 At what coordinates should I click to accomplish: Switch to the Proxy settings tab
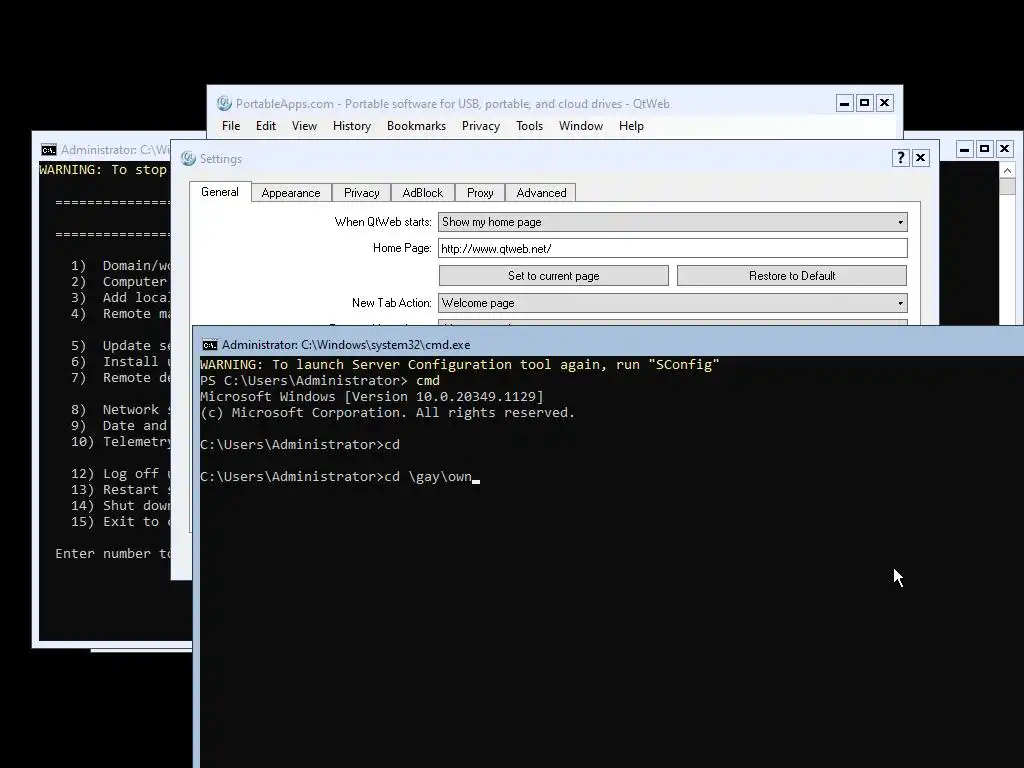(480, 193)
